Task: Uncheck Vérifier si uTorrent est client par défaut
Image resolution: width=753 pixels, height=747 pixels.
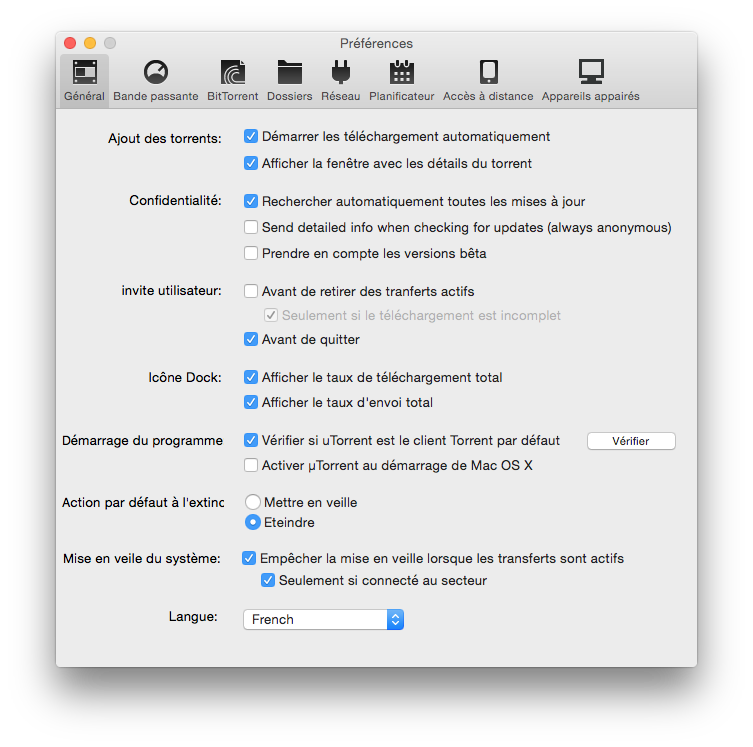Action: point(251,440)
